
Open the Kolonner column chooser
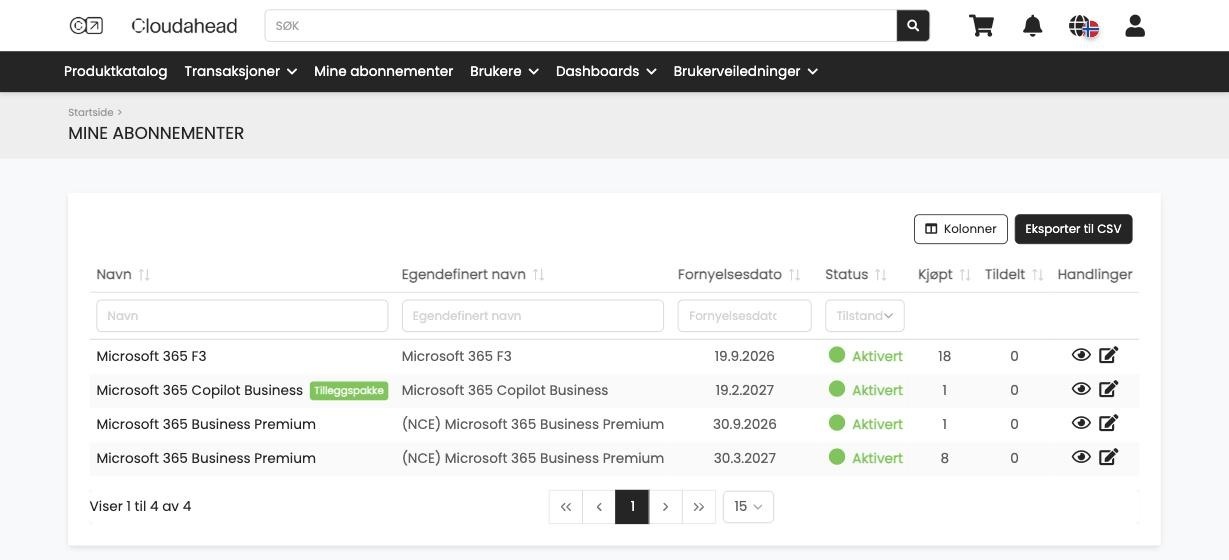tap(960, 229)
